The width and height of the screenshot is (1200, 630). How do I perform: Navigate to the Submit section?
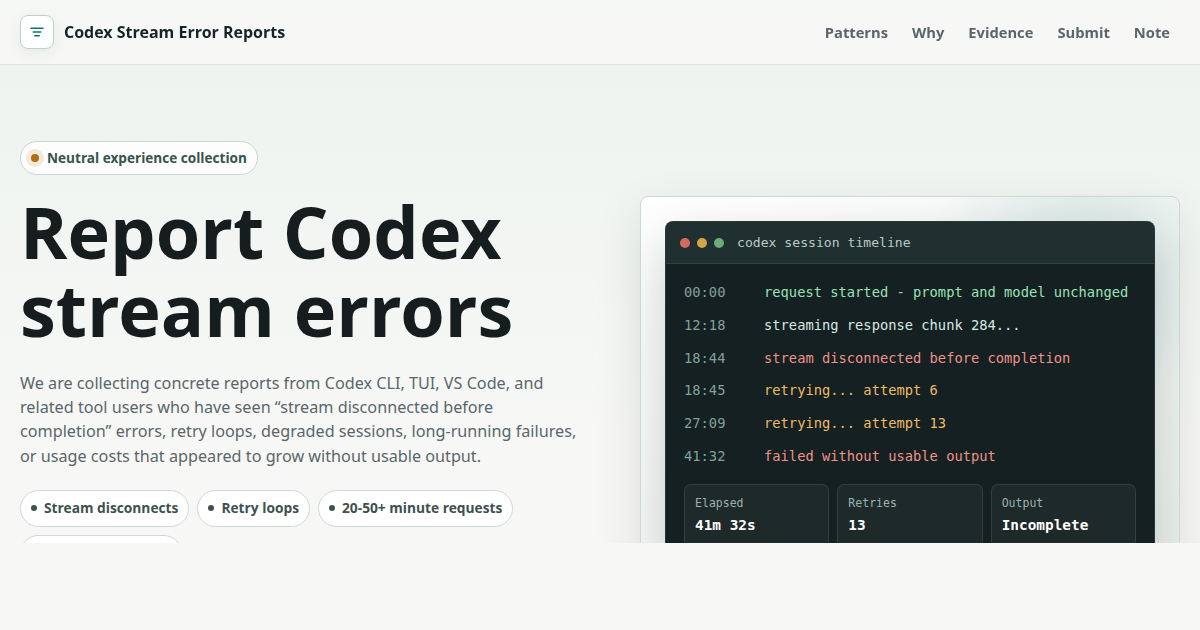[1083, 33]
